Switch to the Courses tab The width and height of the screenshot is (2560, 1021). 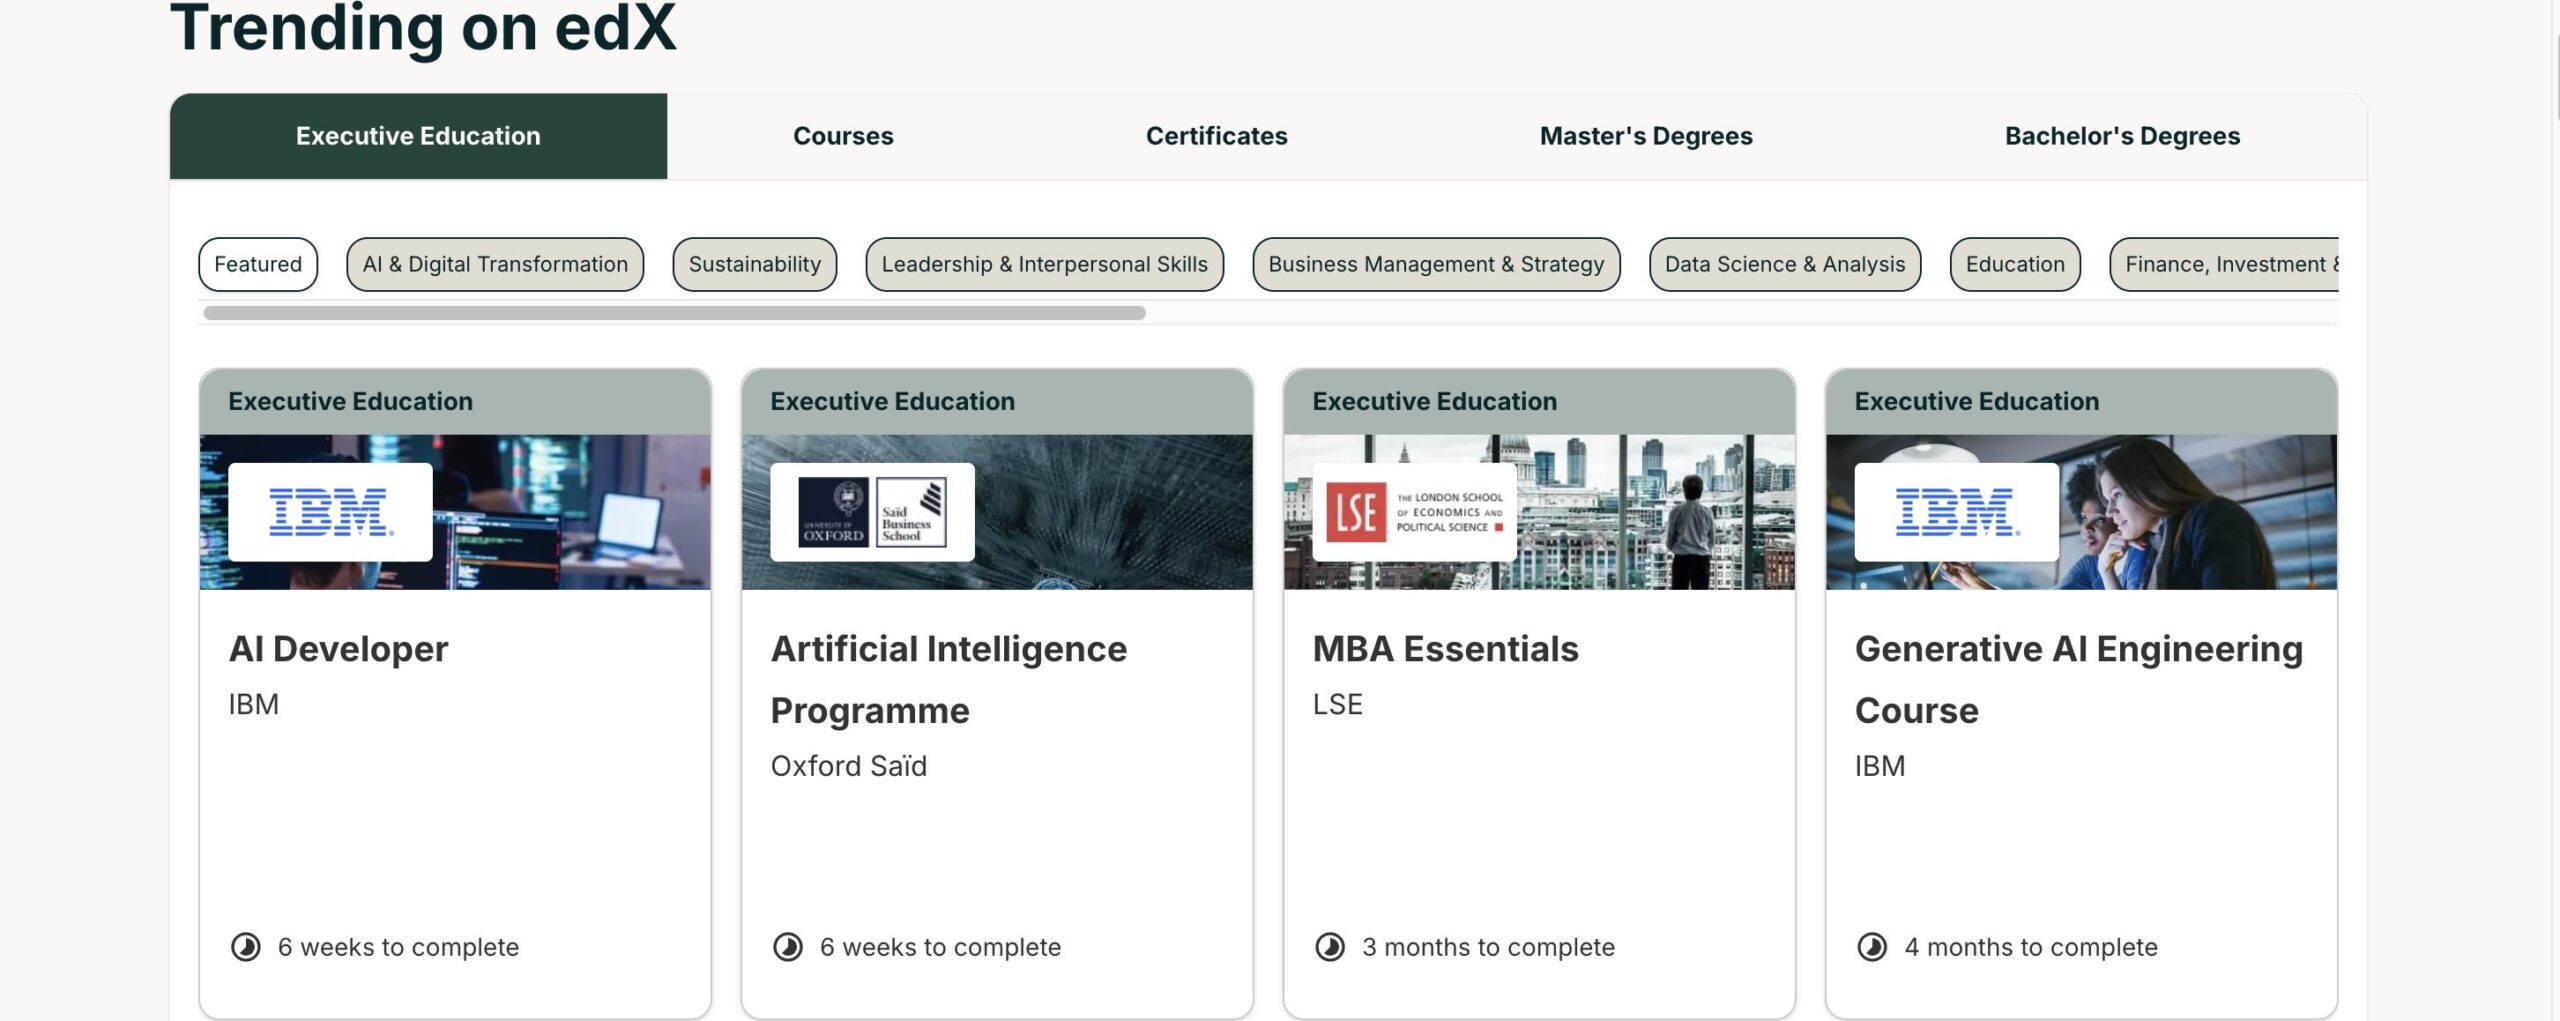point(843,136)
